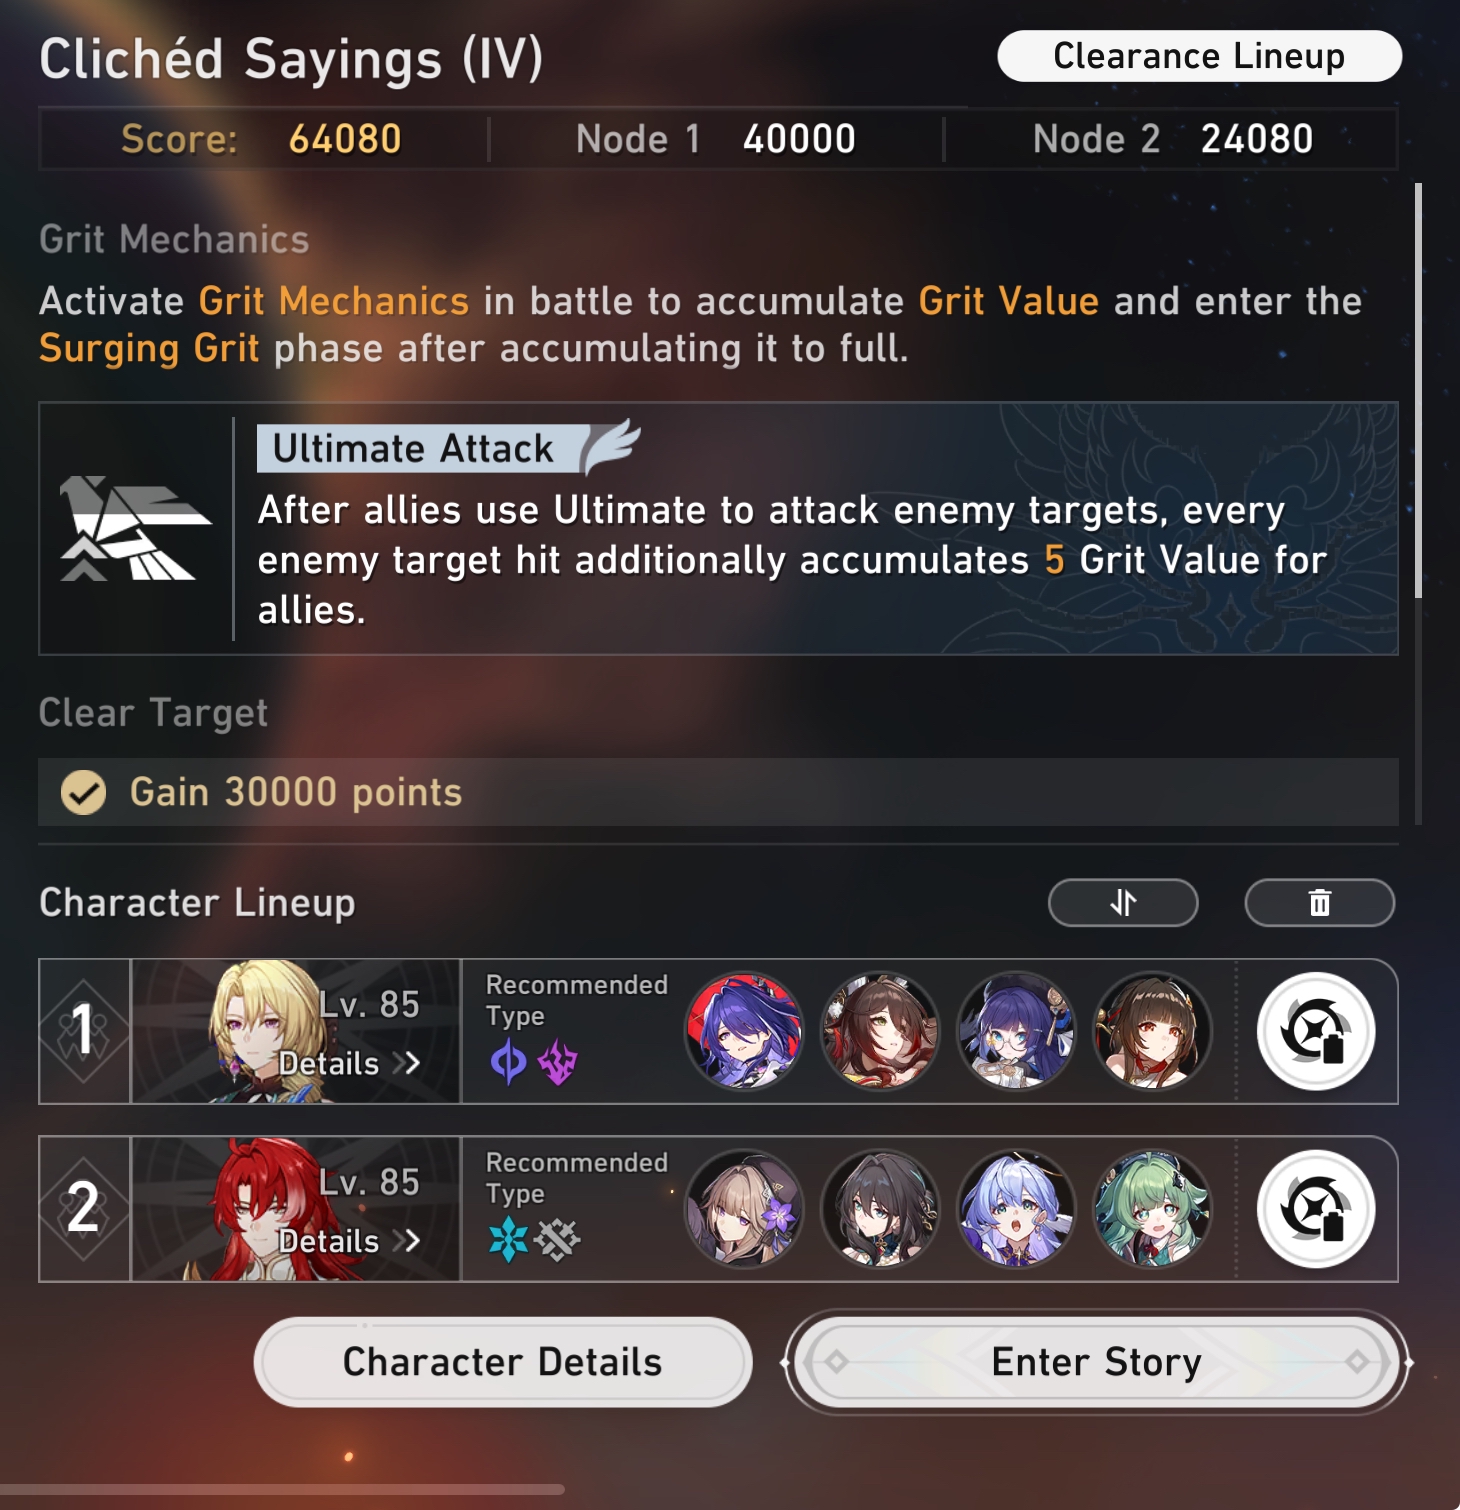This screenshot has width=1460, height=1510.
Task: Click the vertical scrollbar on the right
Action: pos(1418,390)
